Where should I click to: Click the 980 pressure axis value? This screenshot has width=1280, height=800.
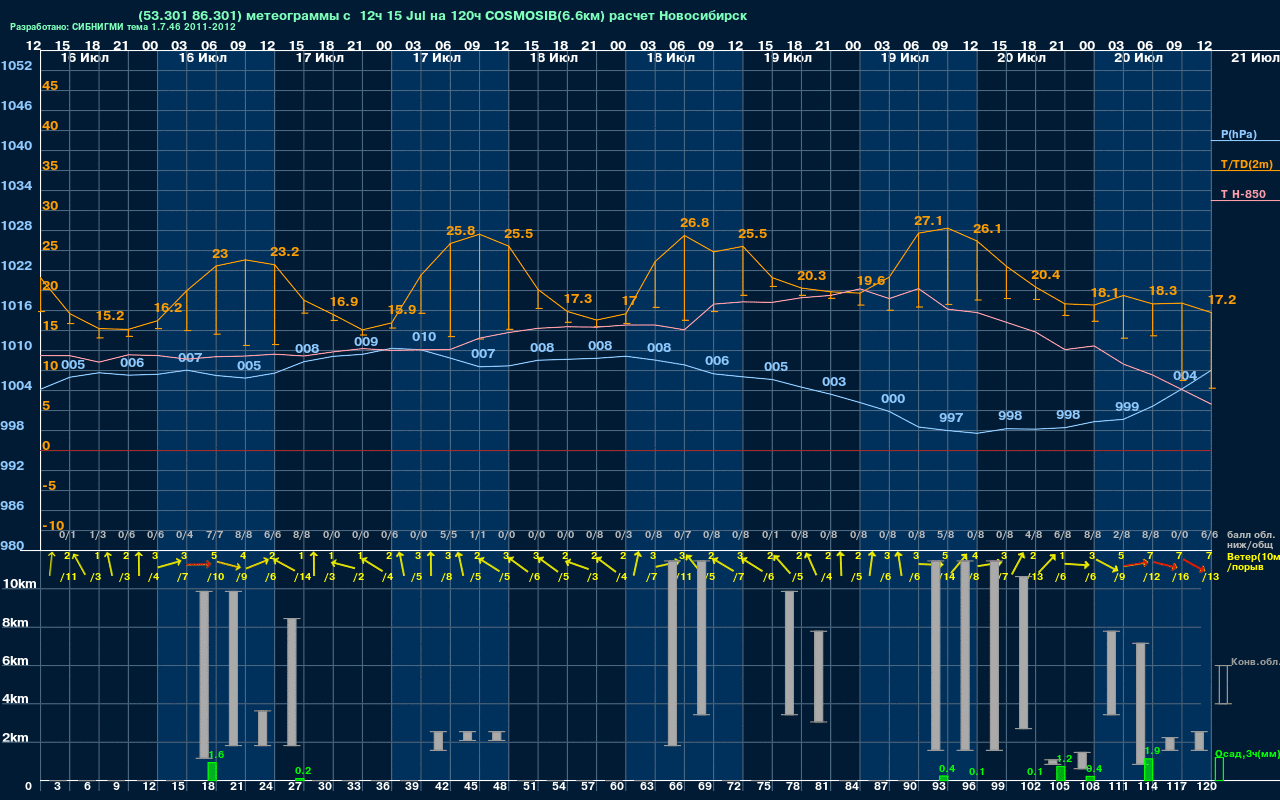click(x=12, y=546)
